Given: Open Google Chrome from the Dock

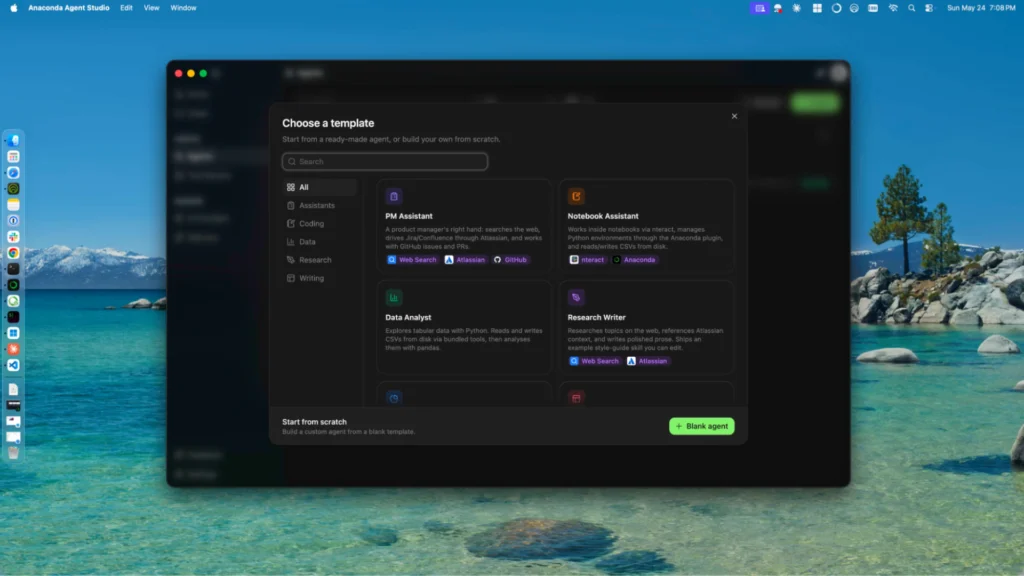Looking at the screenshot, I should [13, 253].
